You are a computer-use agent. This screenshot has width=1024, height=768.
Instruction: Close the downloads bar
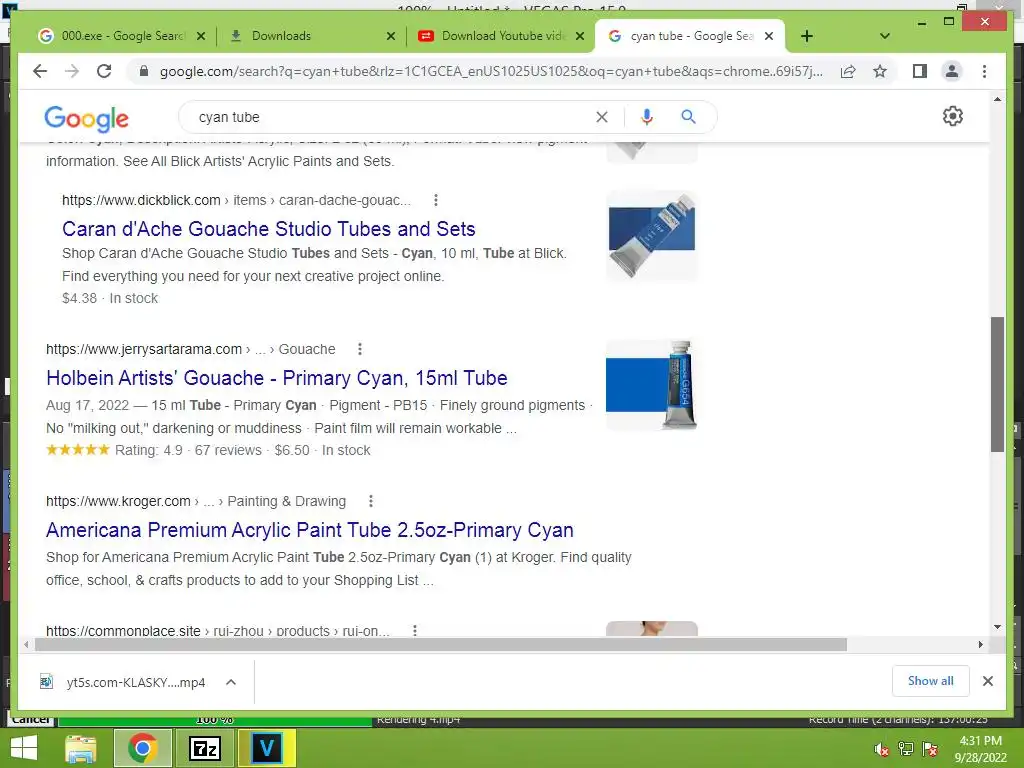(987, 681)
